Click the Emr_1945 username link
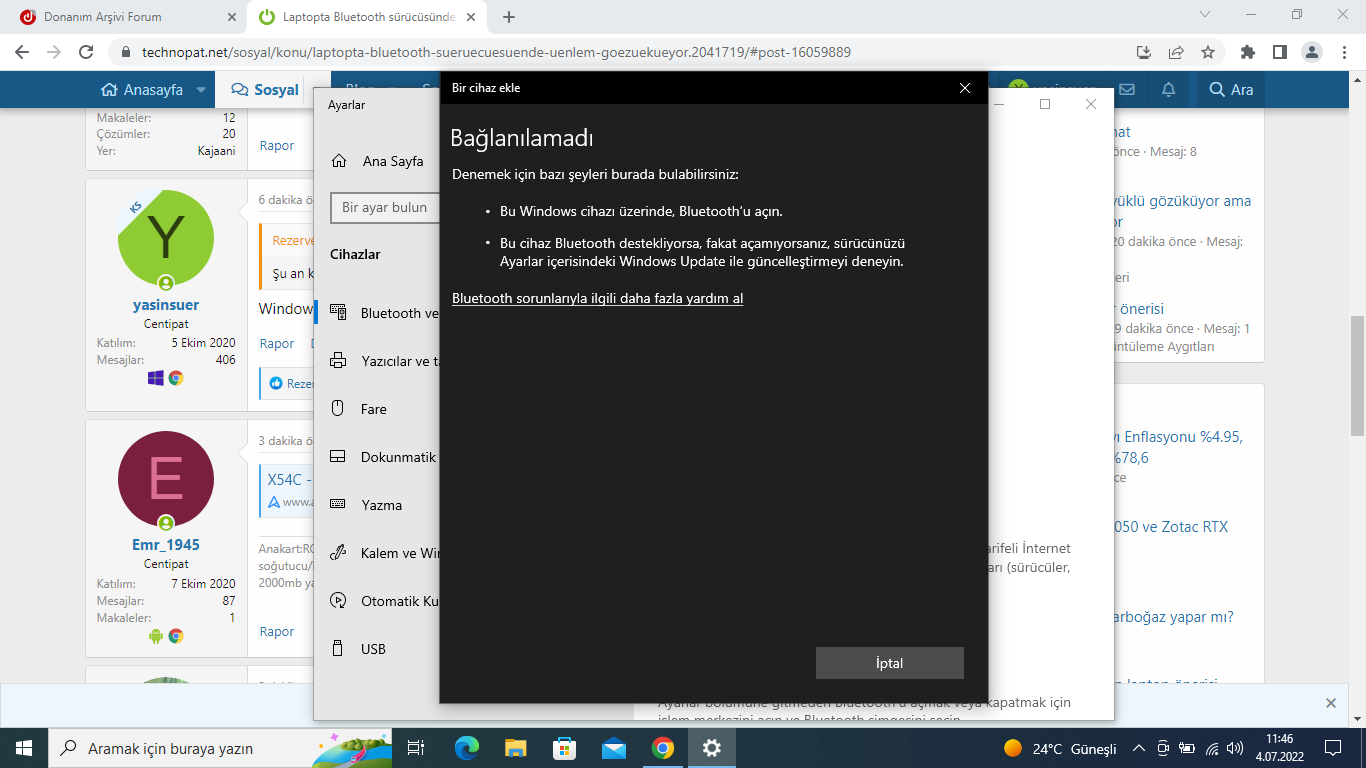 click(166, 545)
